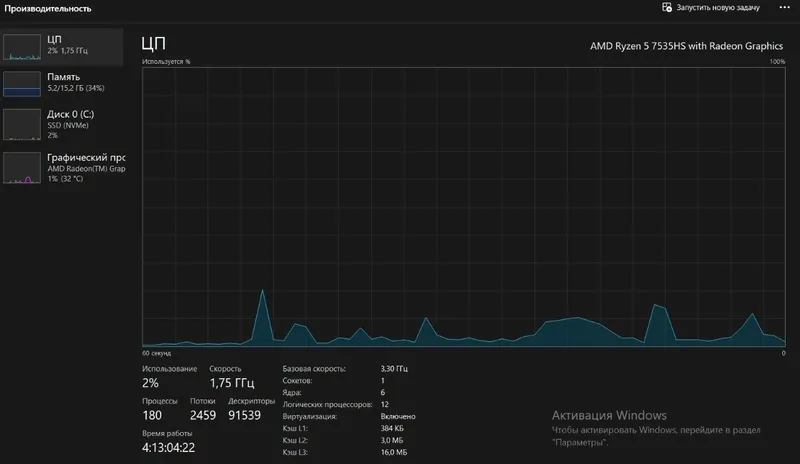
Task: Select the Память mini graph thumbnail
Action: (22, 84)
